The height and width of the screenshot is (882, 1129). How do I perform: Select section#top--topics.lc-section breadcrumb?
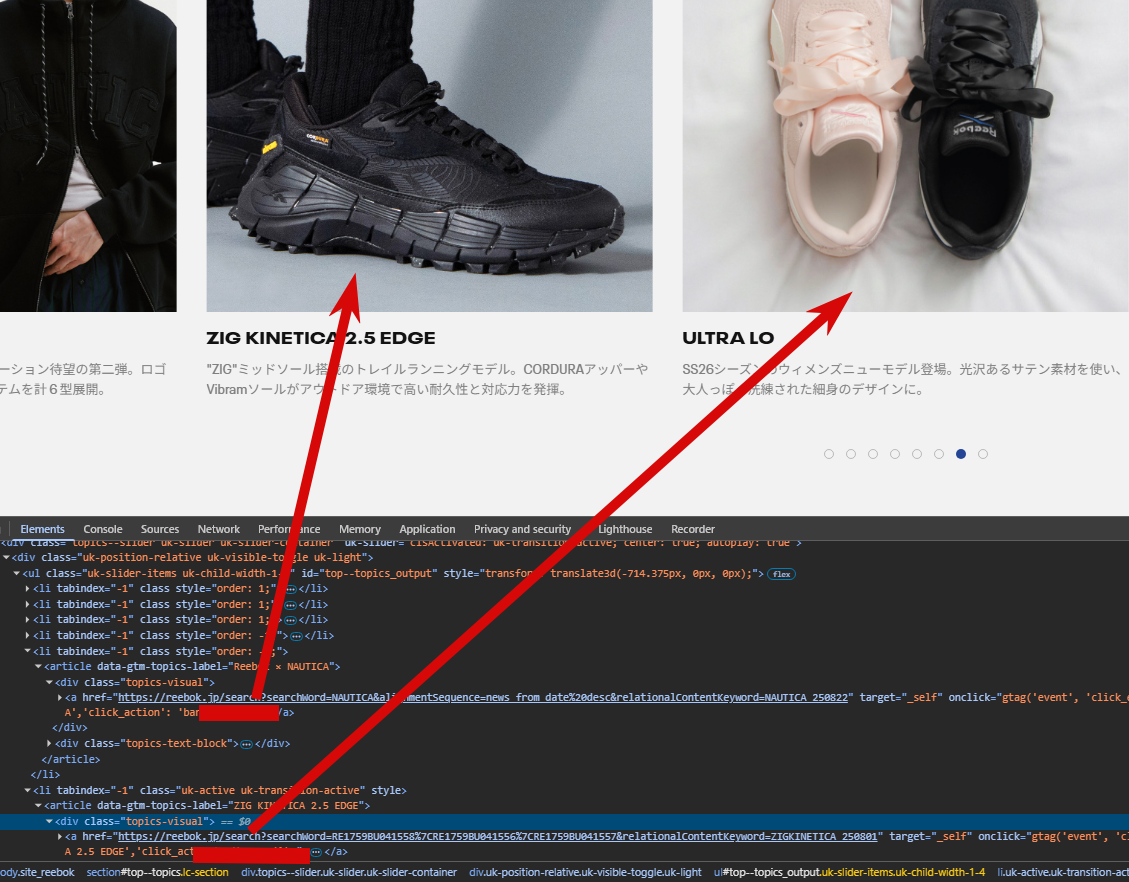coord(158,872)
